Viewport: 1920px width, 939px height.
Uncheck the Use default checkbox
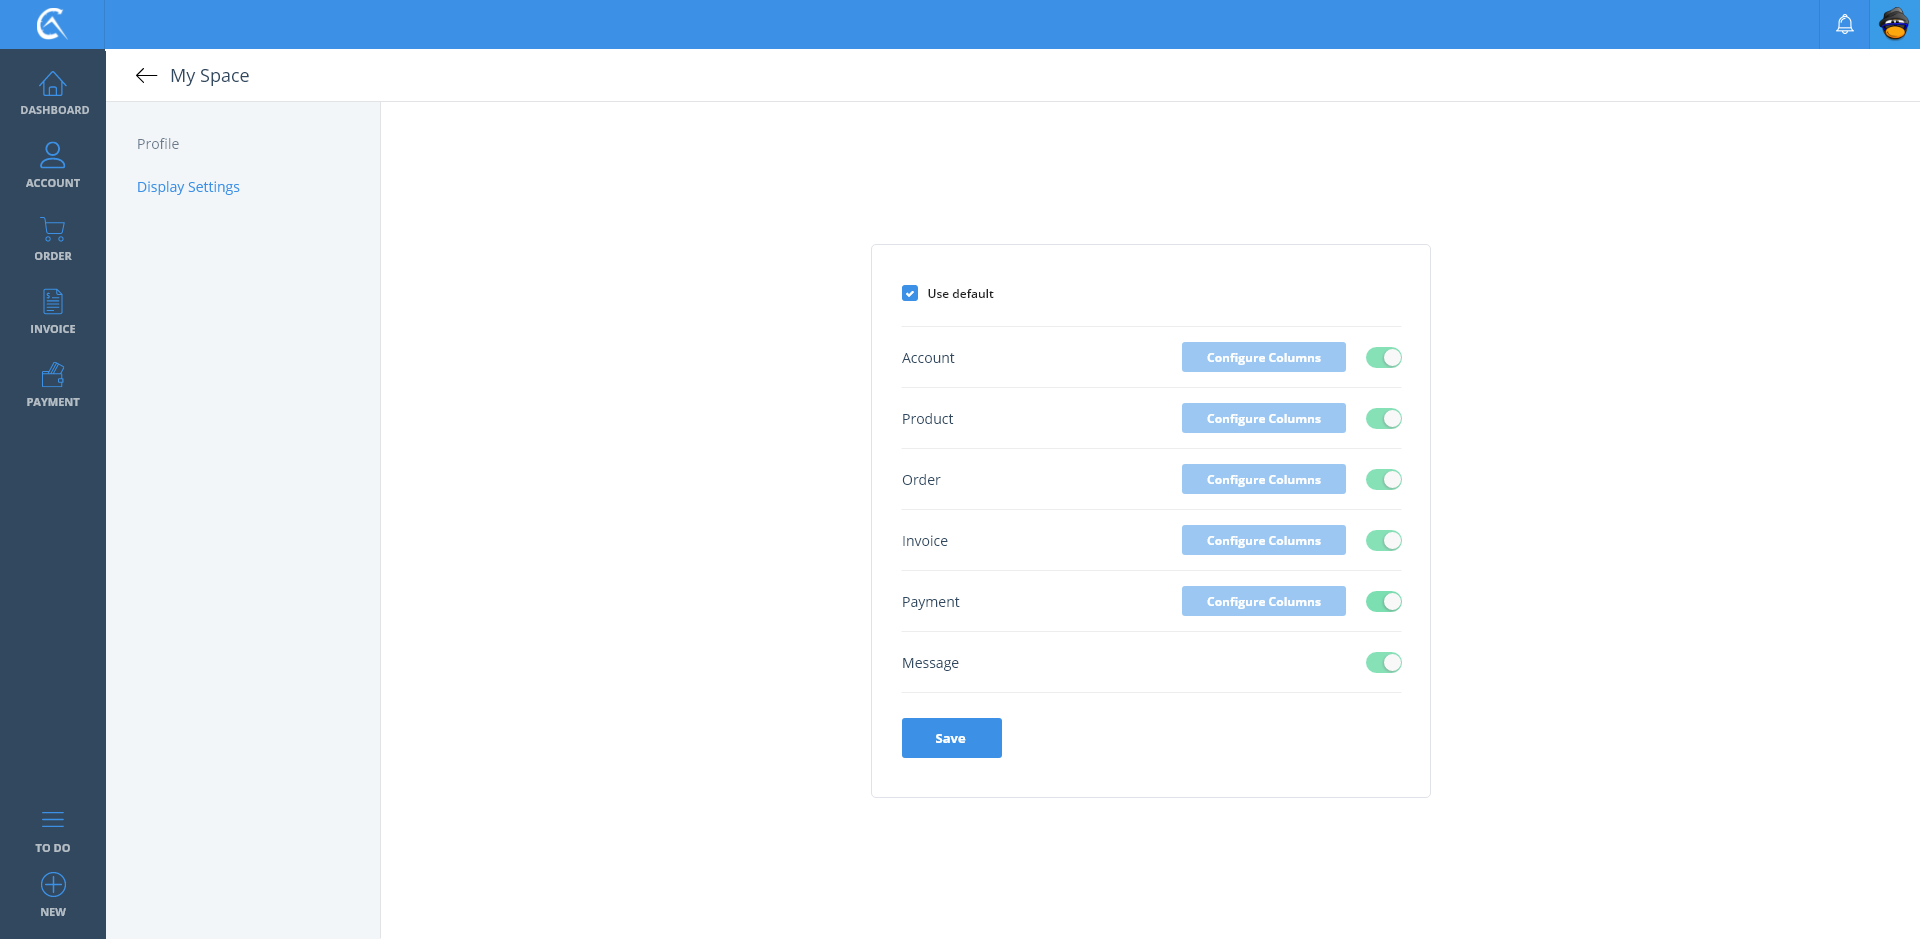pyautogui.click(x=910, y=293)
